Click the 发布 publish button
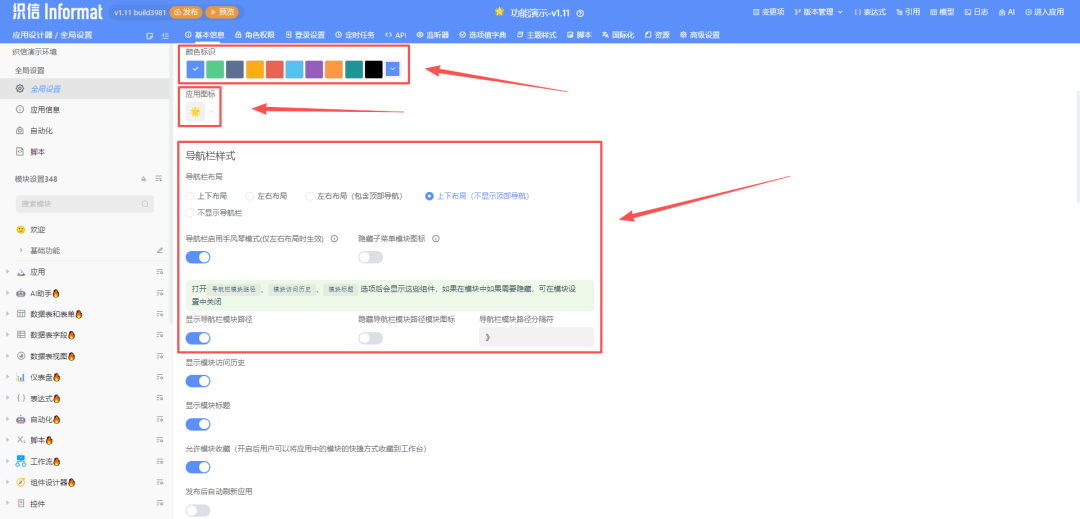Viewport: 1080px width, 519px height. pyautogui.click(x=185, y=12)
